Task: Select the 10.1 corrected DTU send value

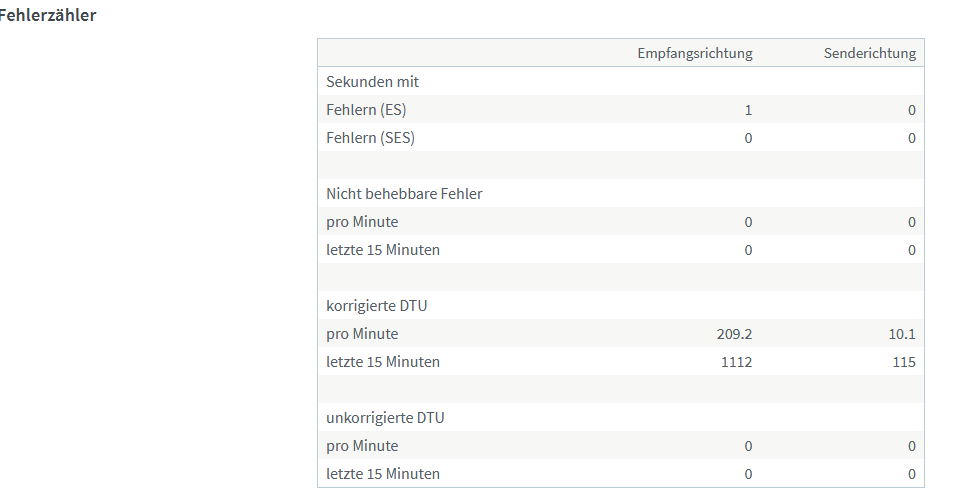Action: pos(902,334)
